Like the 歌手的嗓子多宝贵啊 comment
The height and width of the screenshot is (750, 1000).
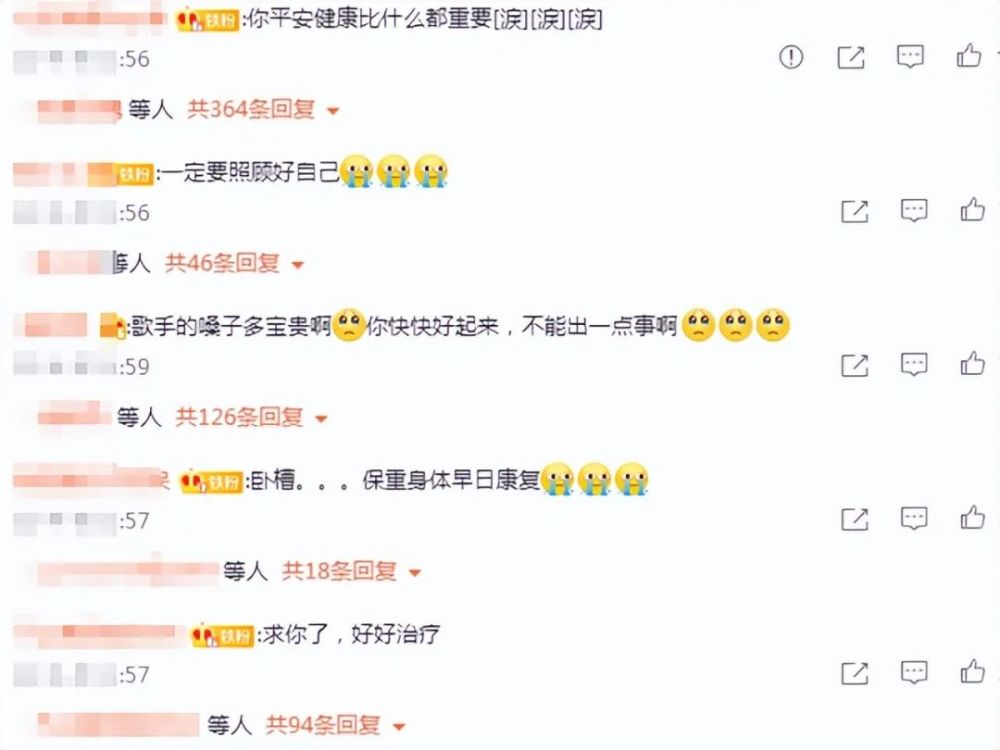click(973, 364)
